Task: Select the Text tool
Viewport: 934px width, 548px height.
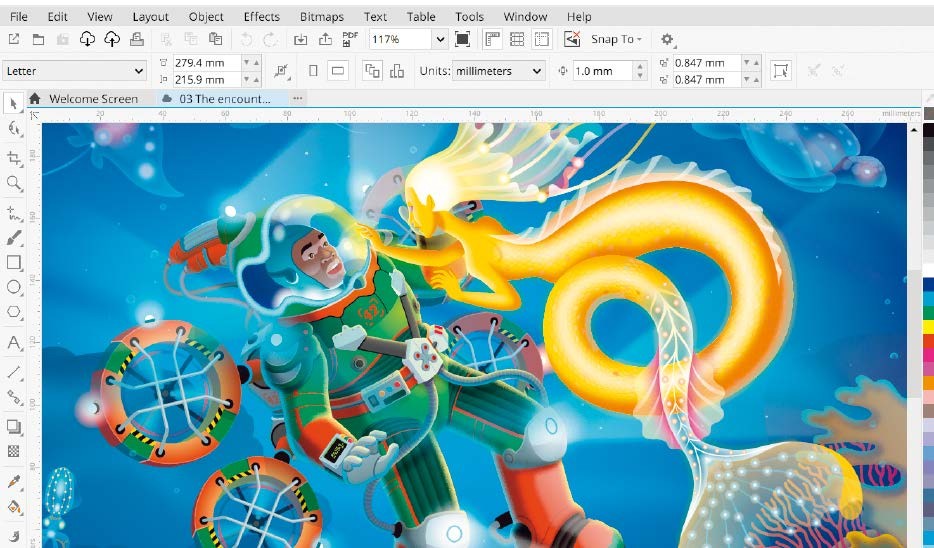Action: click(14, 342)
